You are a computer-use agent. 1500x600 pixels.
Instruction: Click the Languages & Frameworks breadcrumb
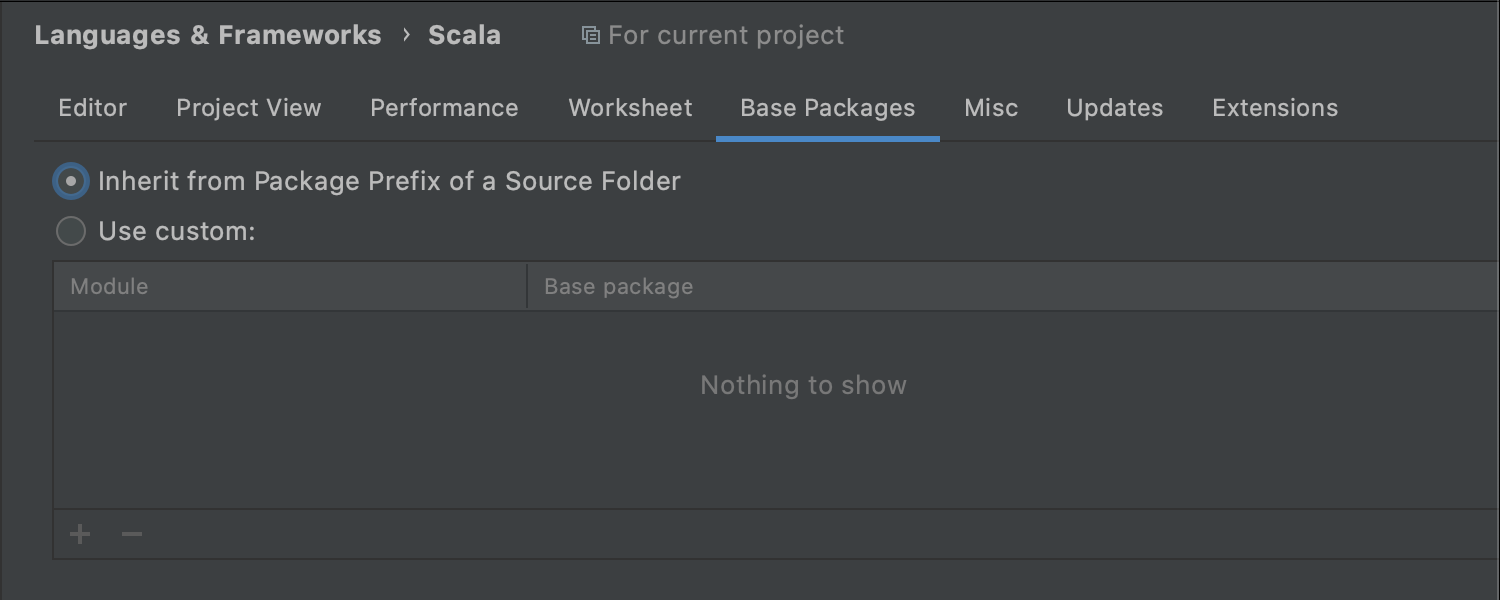208,35
